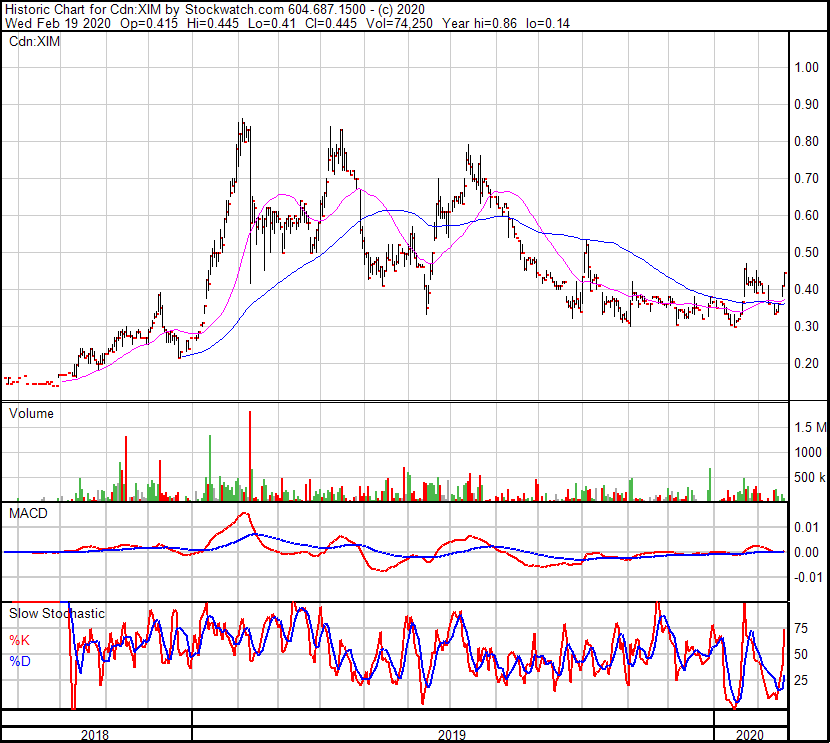The width and height of the screenshot is (830, 743).
Task: Click the 1.00 price axis label
Action: pos(807,67)
